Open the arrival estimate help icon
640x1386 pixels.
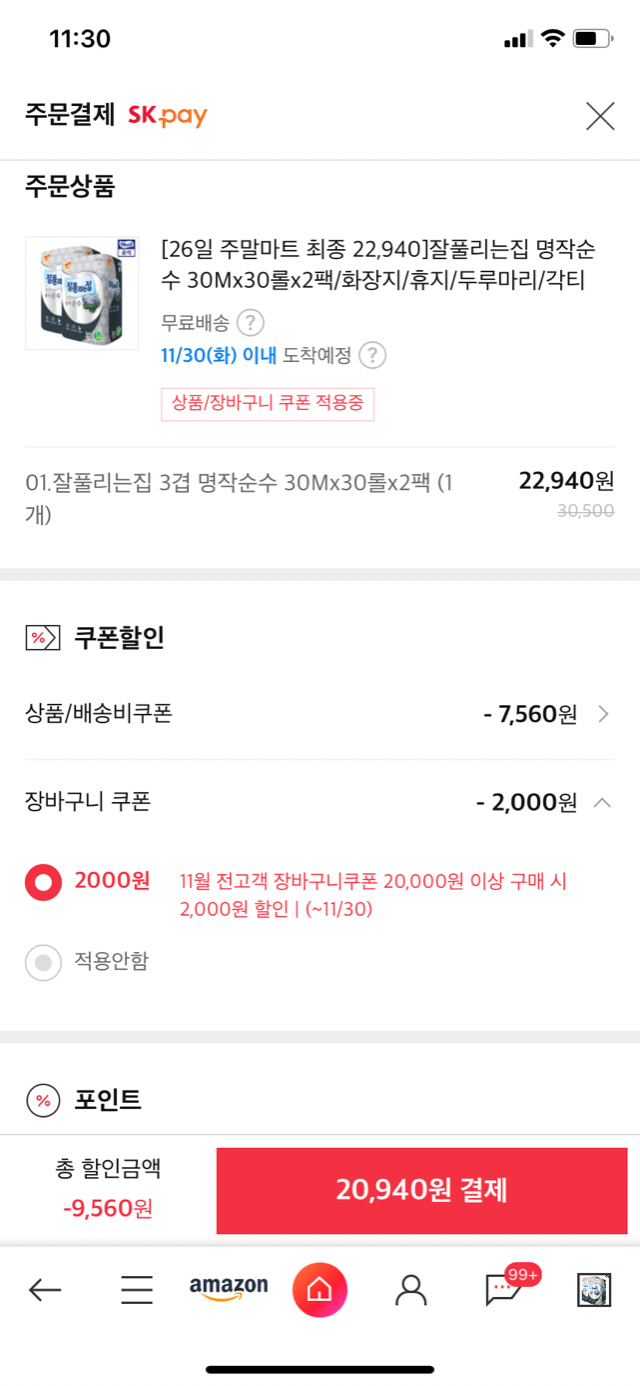[x=372, y=355]
